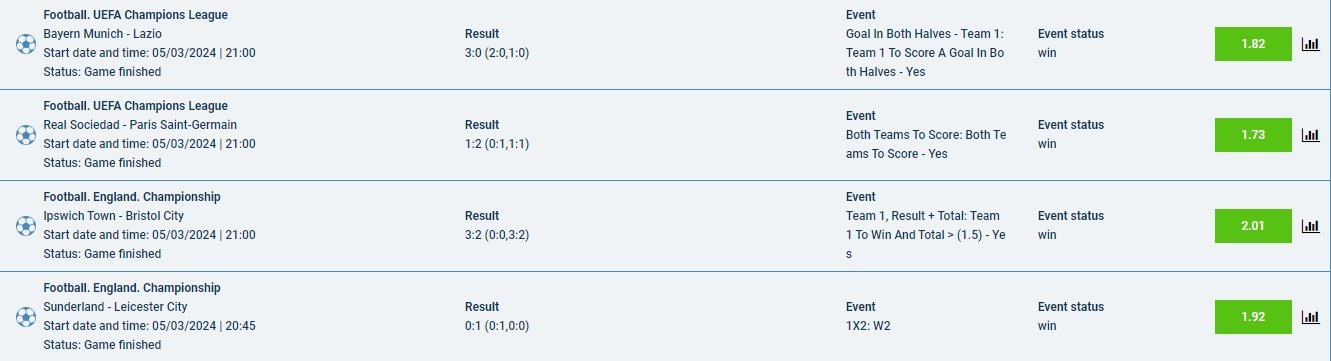Open statistics chart icon for Real Sociedad match
The image size is (1331, 361).
[x=1310, y=135]
